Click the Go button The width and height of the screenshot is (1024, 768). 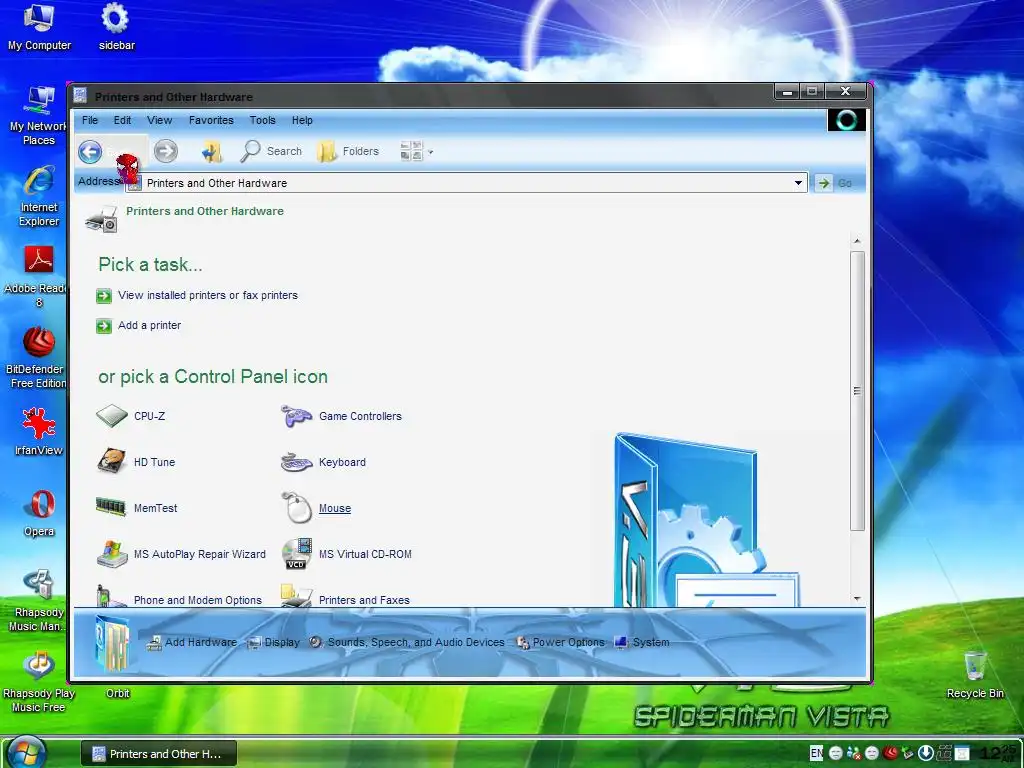(x=835, y=184)
